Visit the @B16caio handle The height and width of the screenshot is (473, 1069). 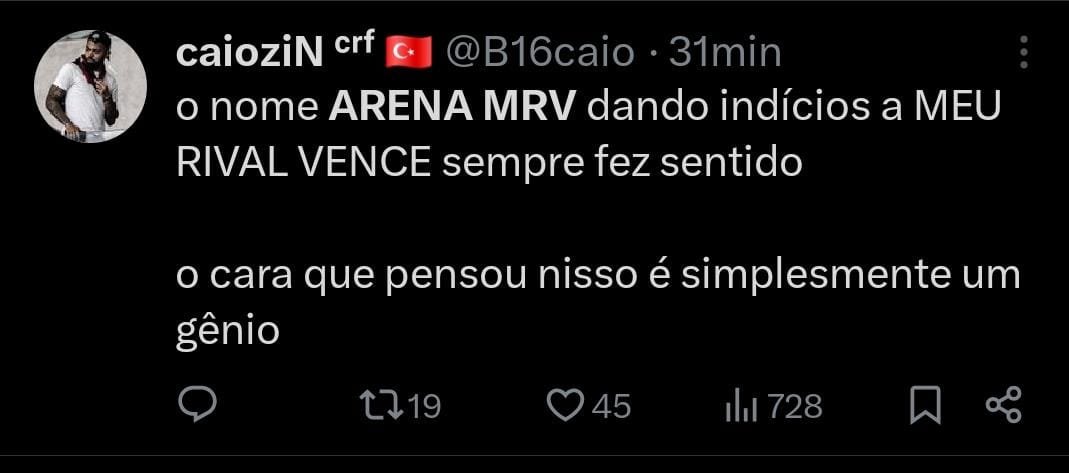coord(539,52)
